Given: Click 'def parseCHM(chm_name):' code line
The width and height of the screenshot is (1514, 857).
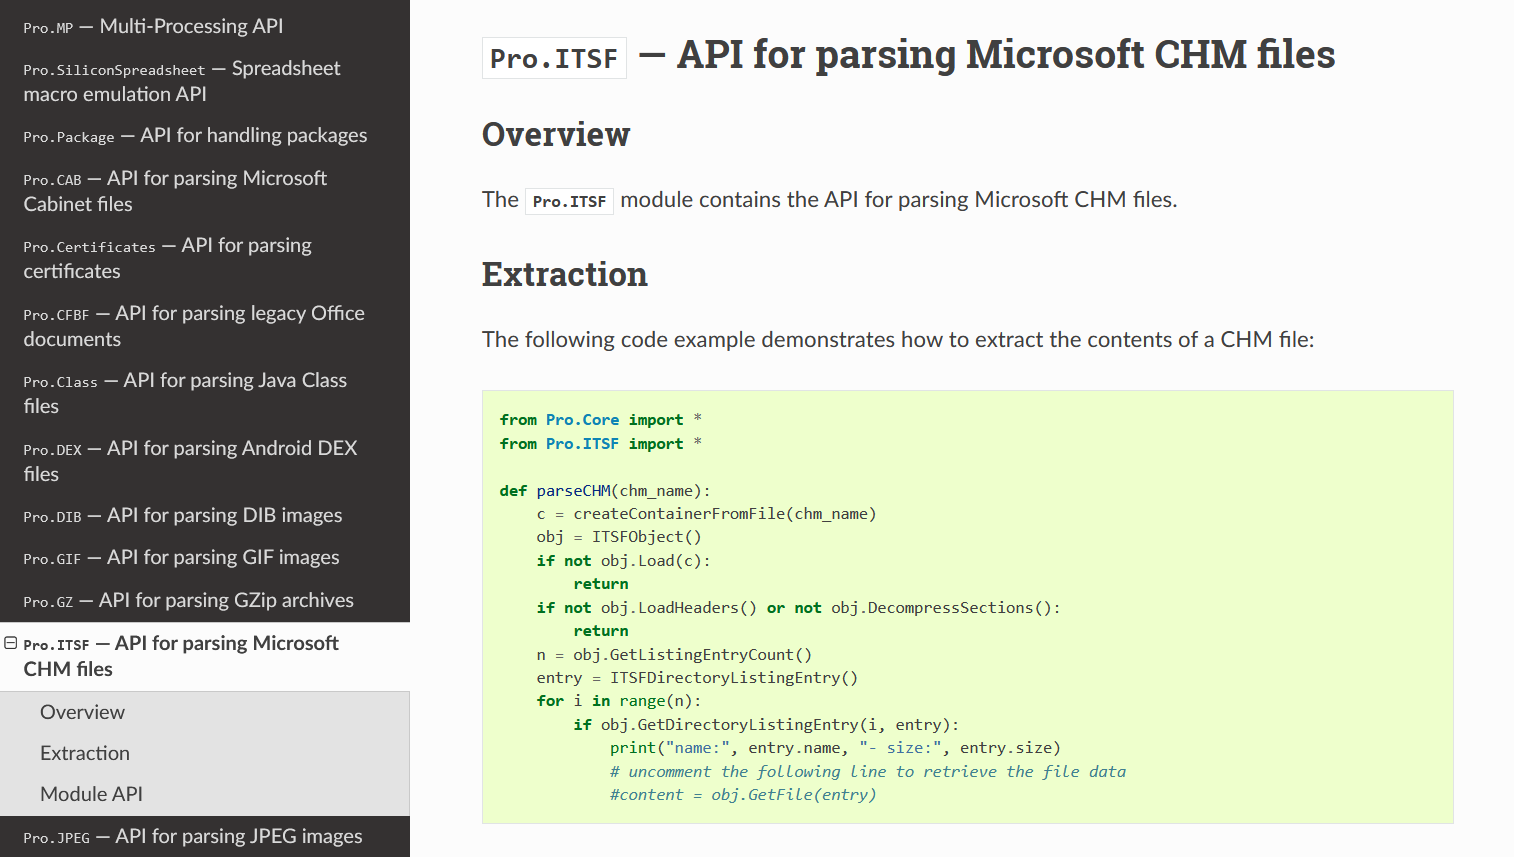Looking at the screenshot, I should [605, 491].
